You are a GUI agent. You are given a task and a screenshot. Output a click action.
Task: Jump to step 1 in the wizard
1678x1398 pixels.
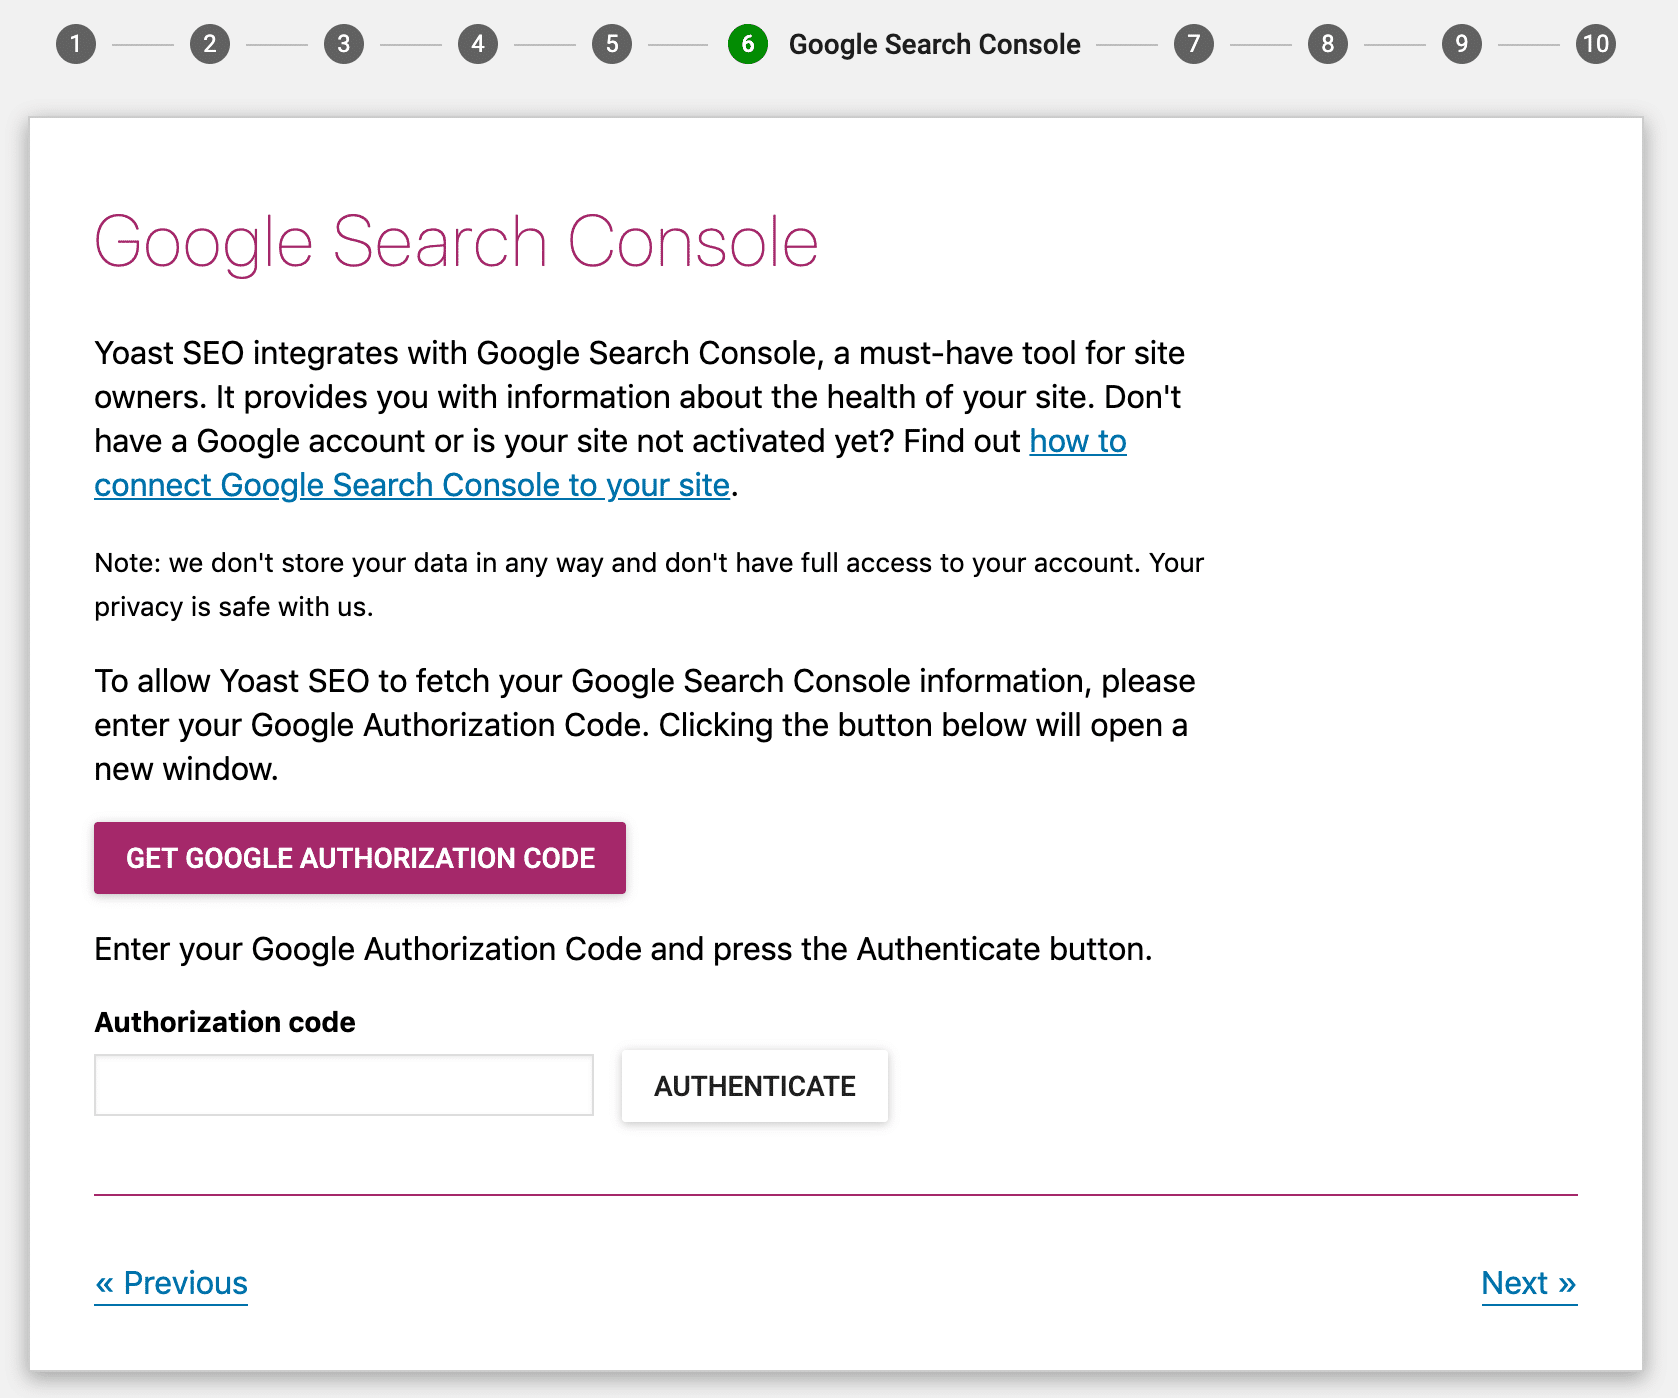pyautogui.click(x=77, y=44)
